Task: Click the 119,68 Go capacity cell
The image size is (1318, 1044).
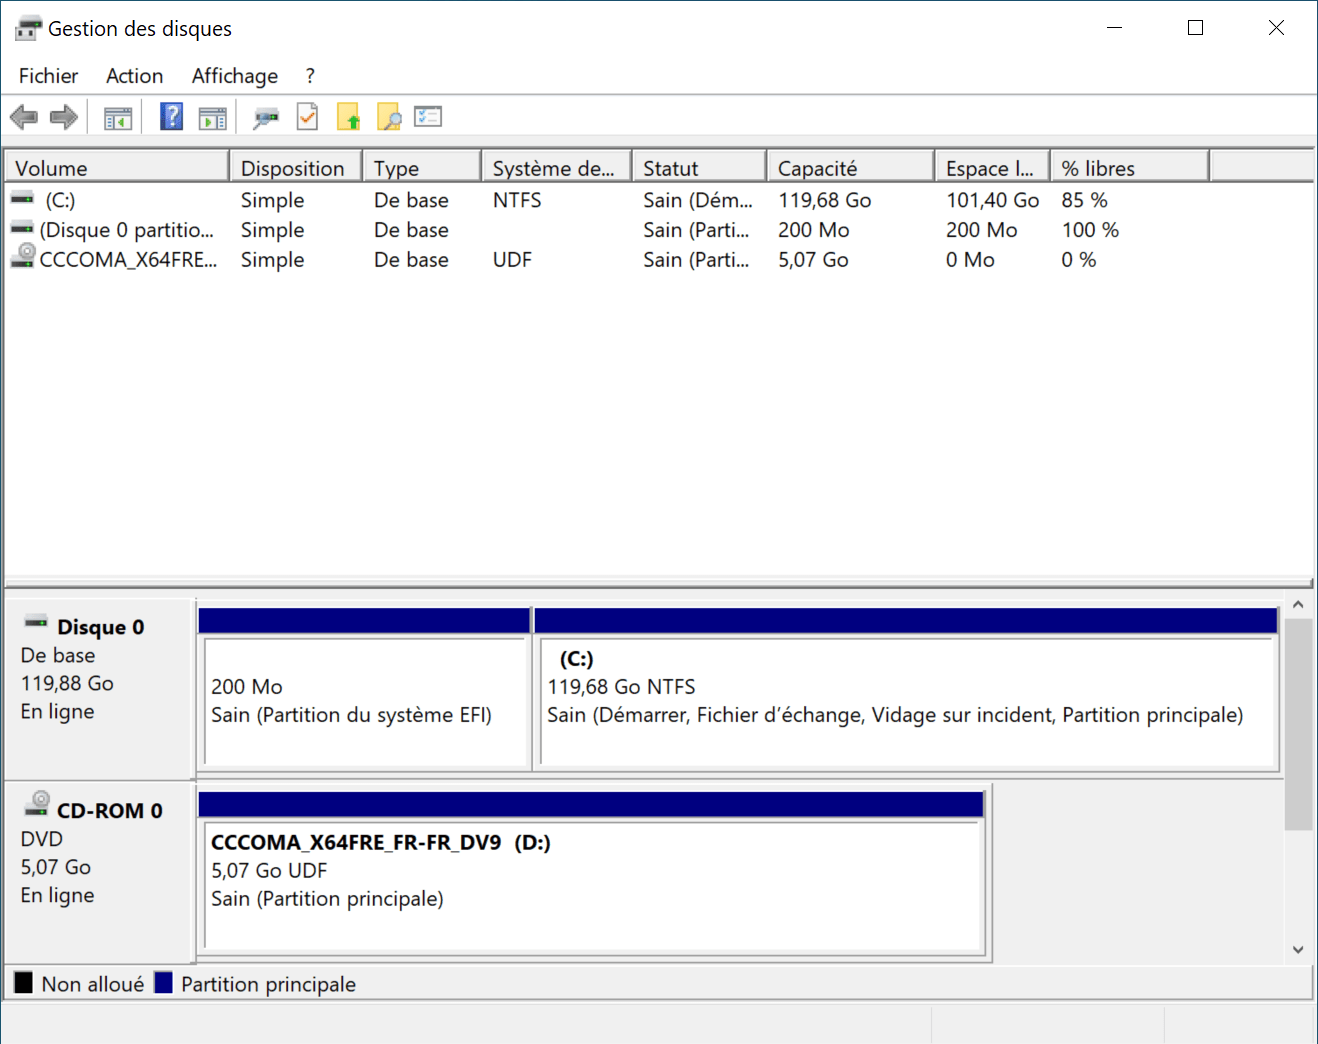Action: coord(825,200)
